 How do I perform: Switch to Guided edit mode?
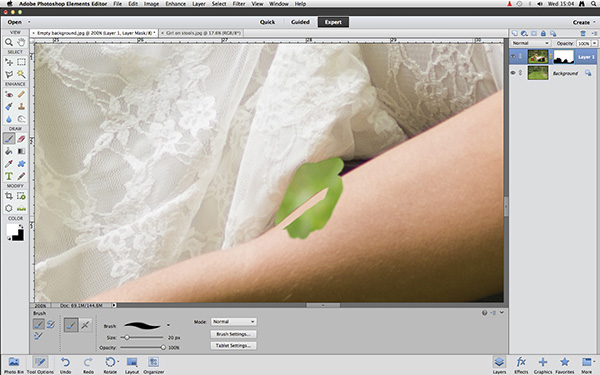(x=300, y=22)
